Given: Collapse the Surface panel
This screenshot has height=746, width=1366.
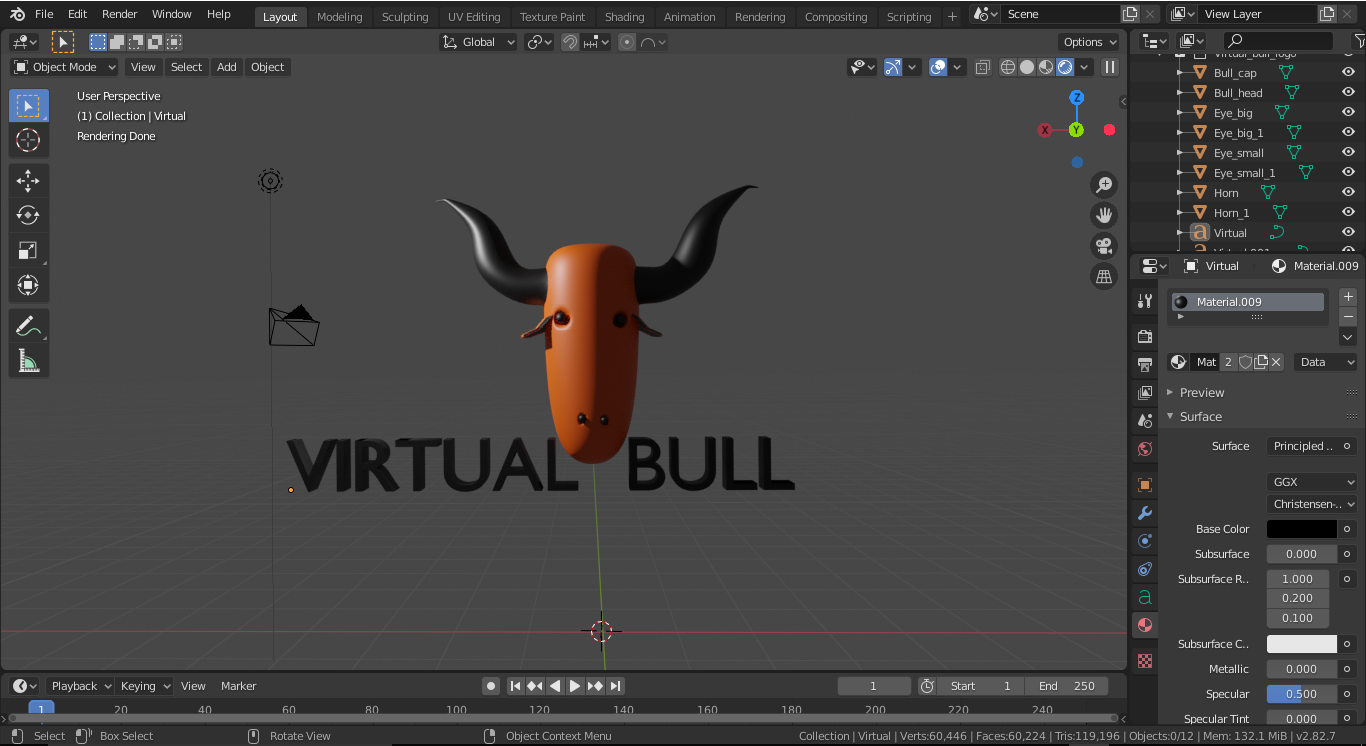Looking at the screenshot, I should click(x=1200, y=417).
